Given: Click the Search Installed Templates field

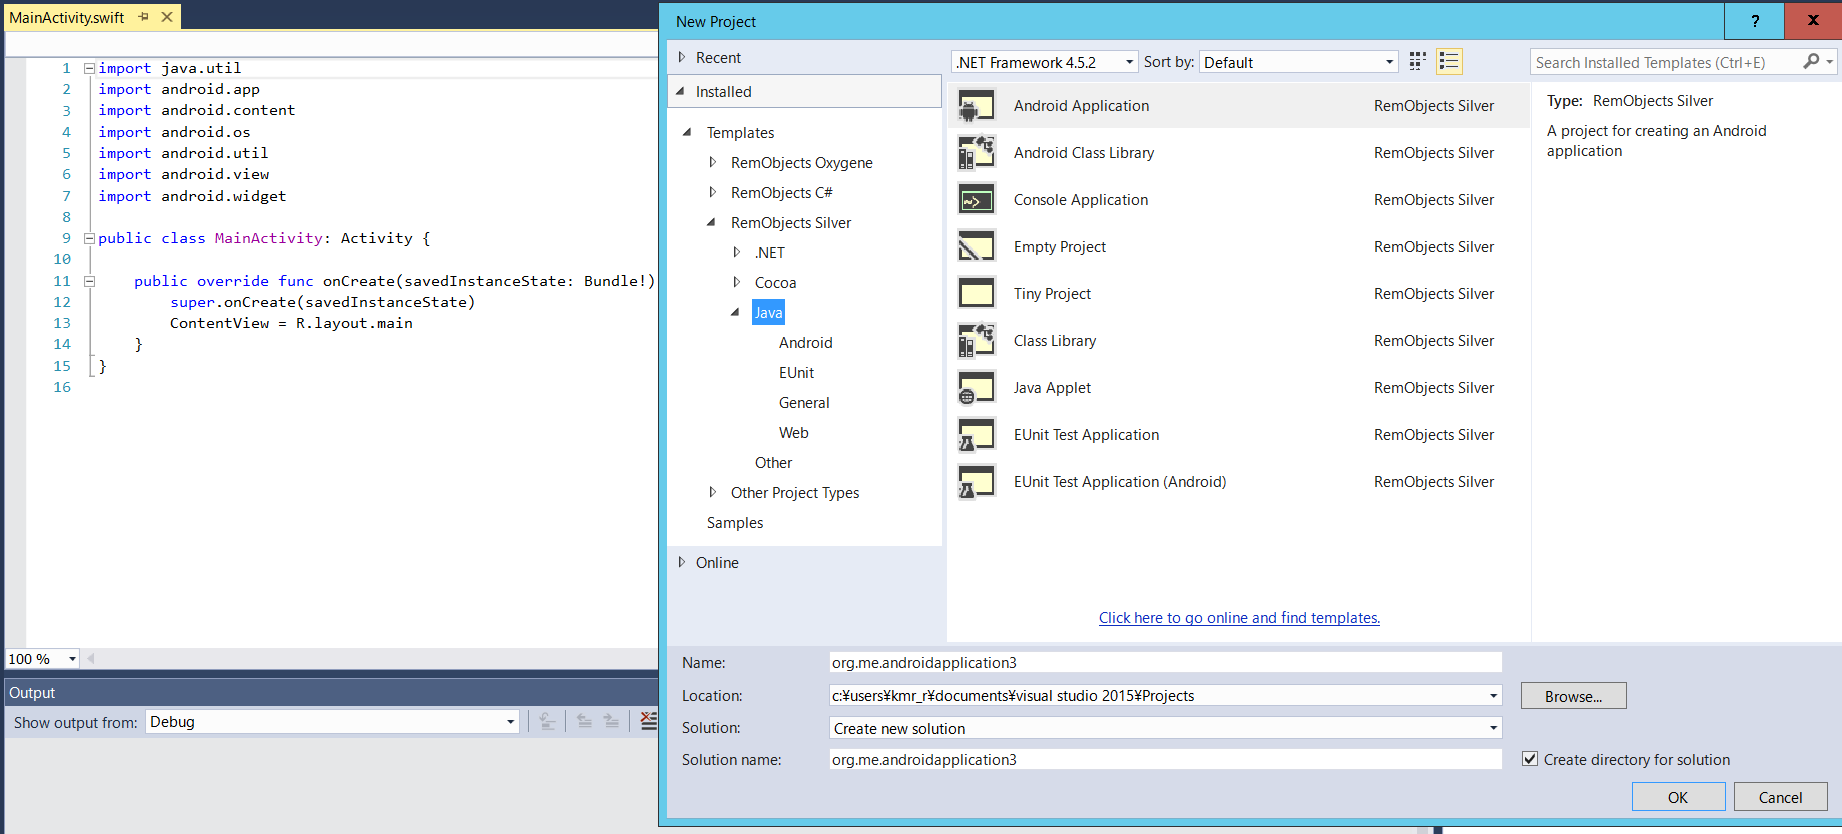Looking at the screenshot, I should (x=1665, y=62).
